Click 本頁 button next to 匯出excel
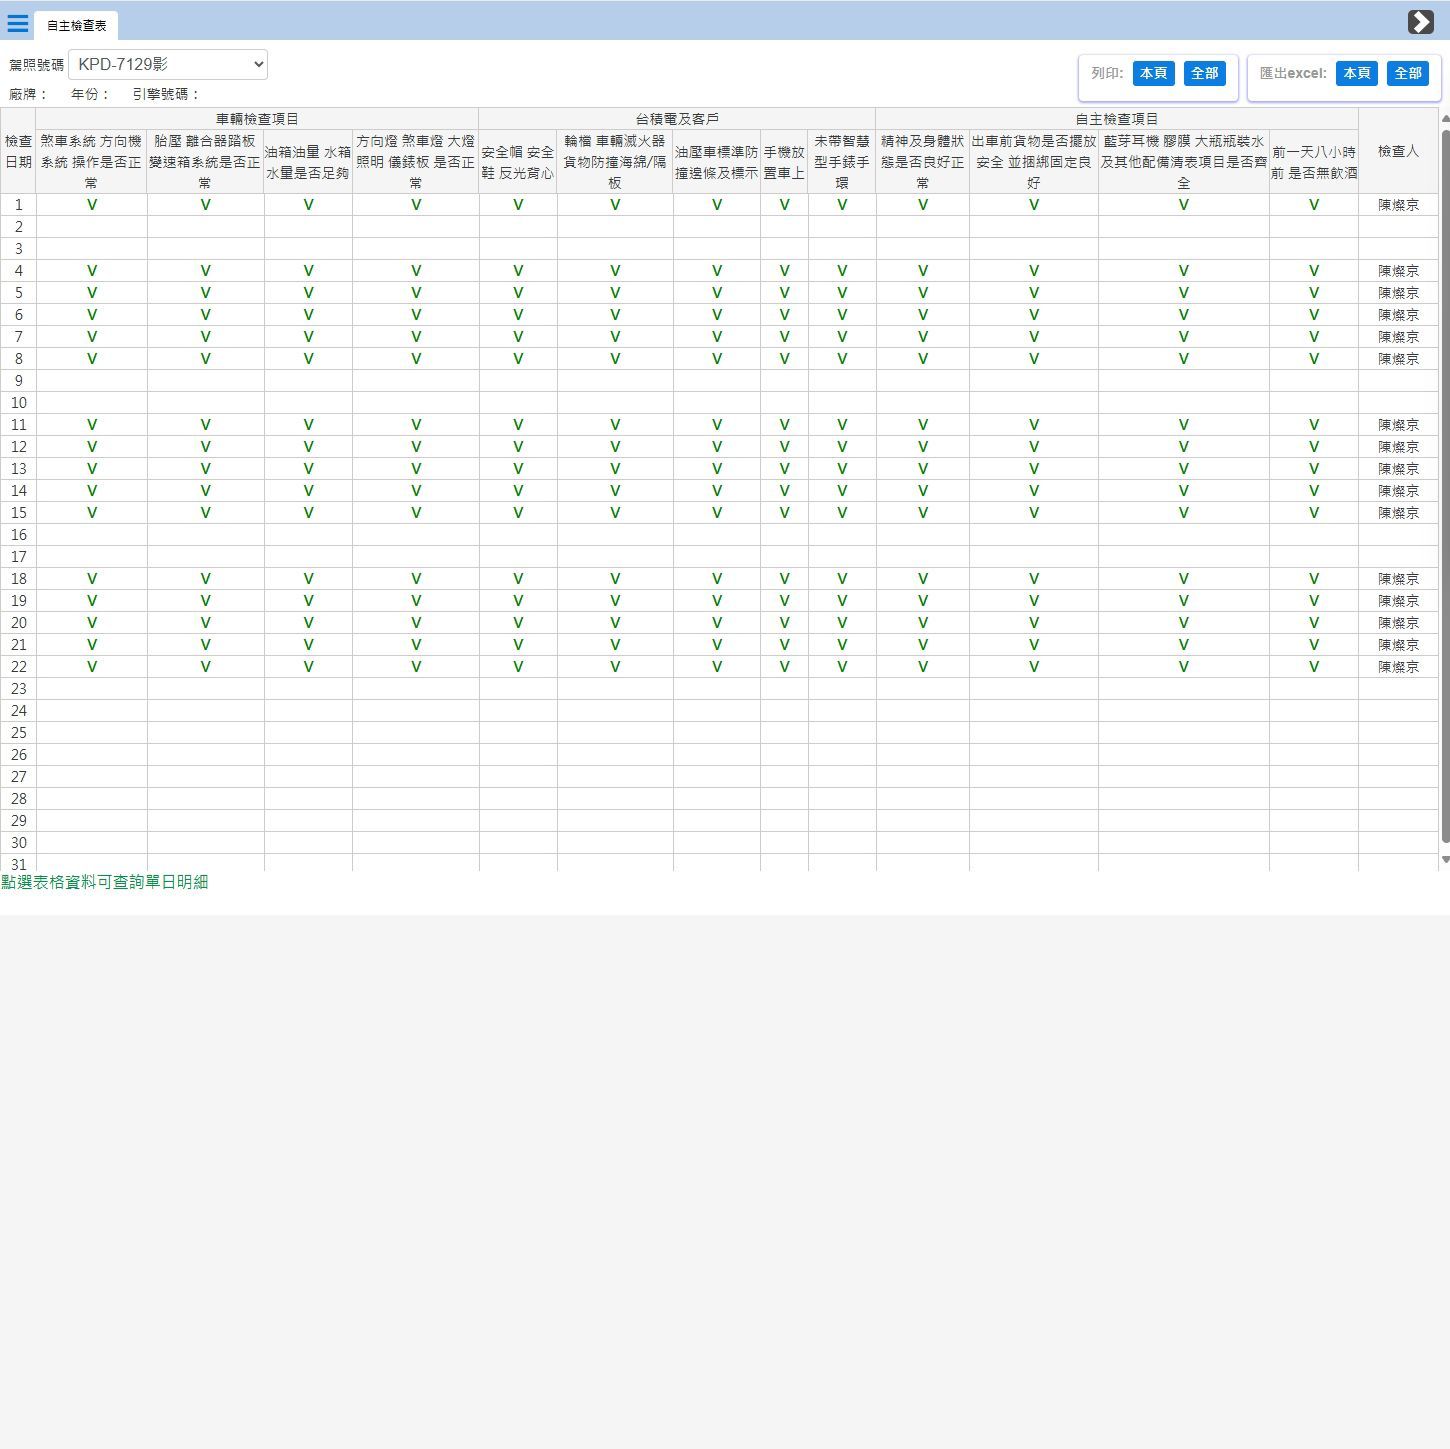The image size is (1450, 1449). (x=1357, y=73)
